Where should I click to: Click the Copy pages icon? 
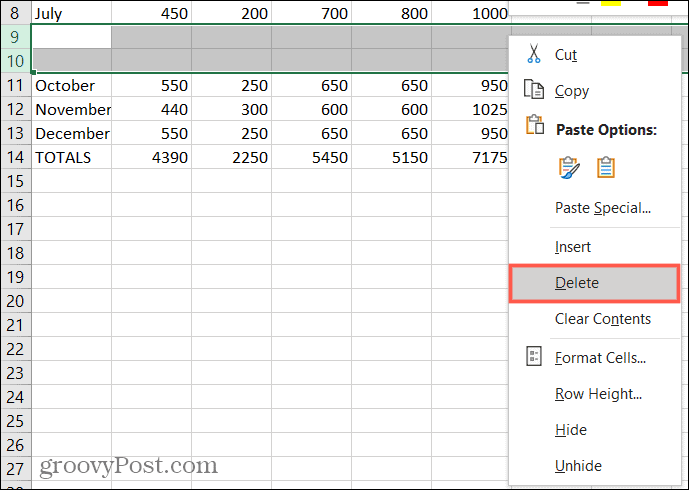[533, 89]
